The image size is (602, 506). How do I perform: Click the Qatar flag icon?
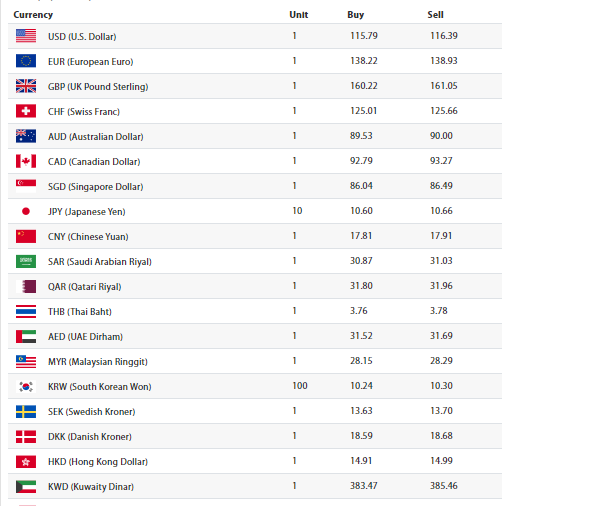(x=26, y=286)
